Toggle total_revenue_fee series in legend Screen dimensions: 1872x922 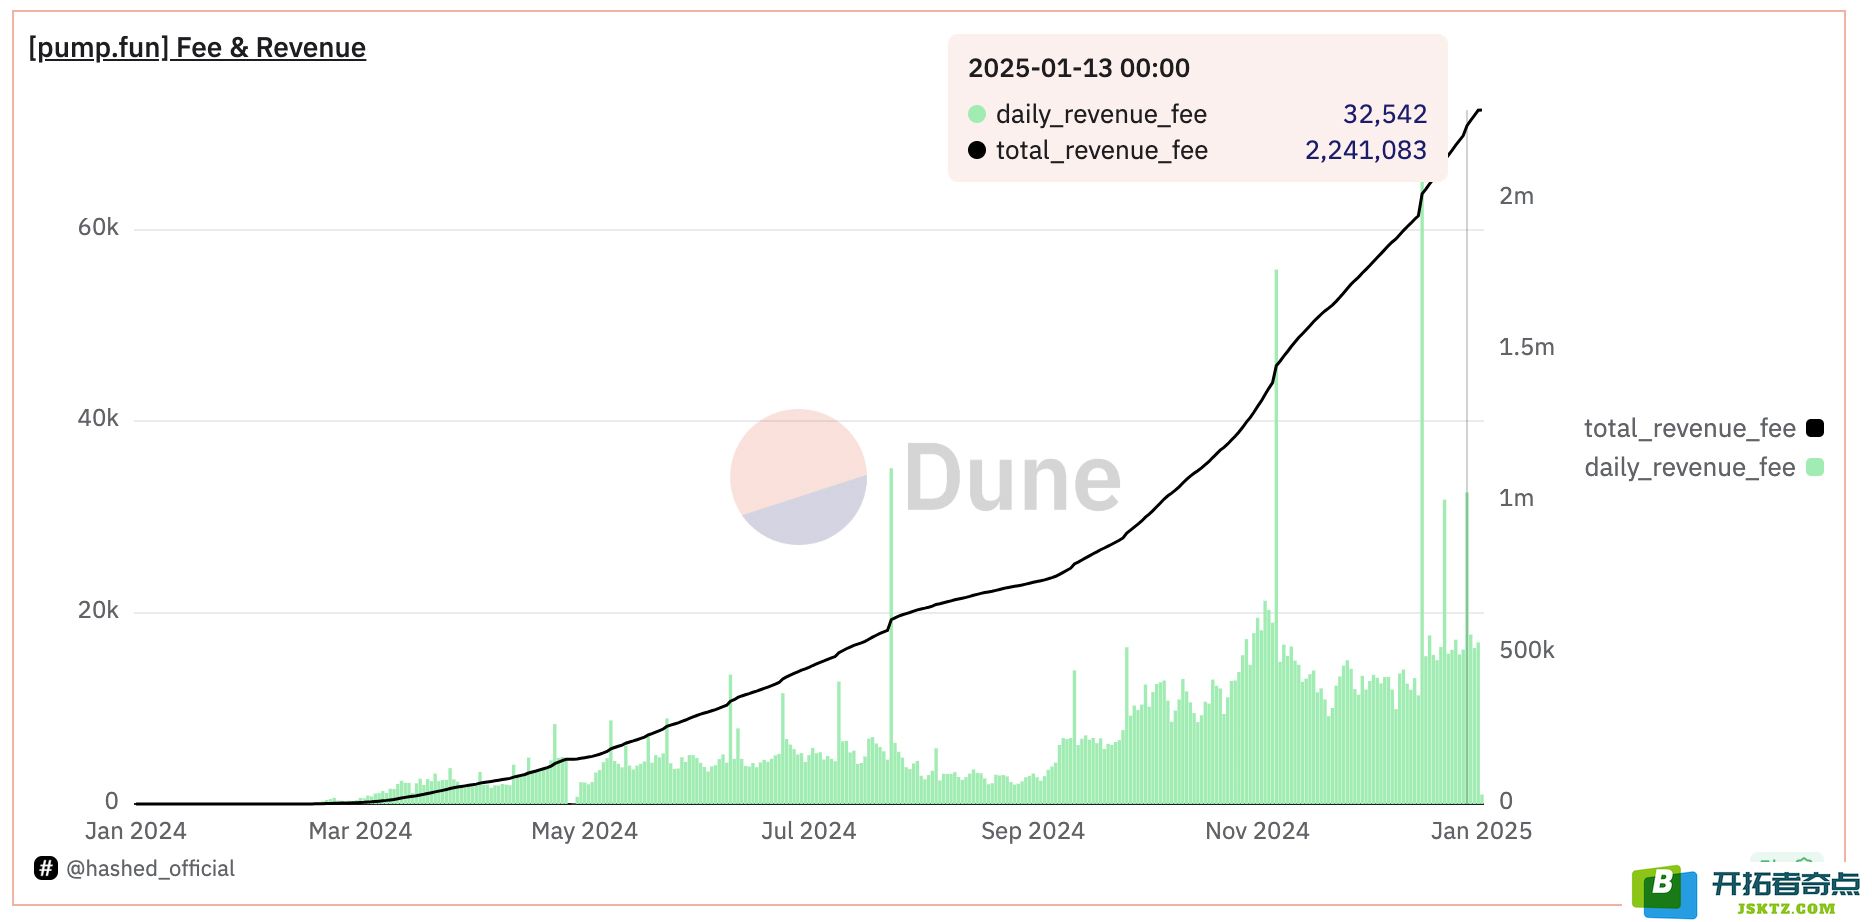click(x=1703, y=428)
